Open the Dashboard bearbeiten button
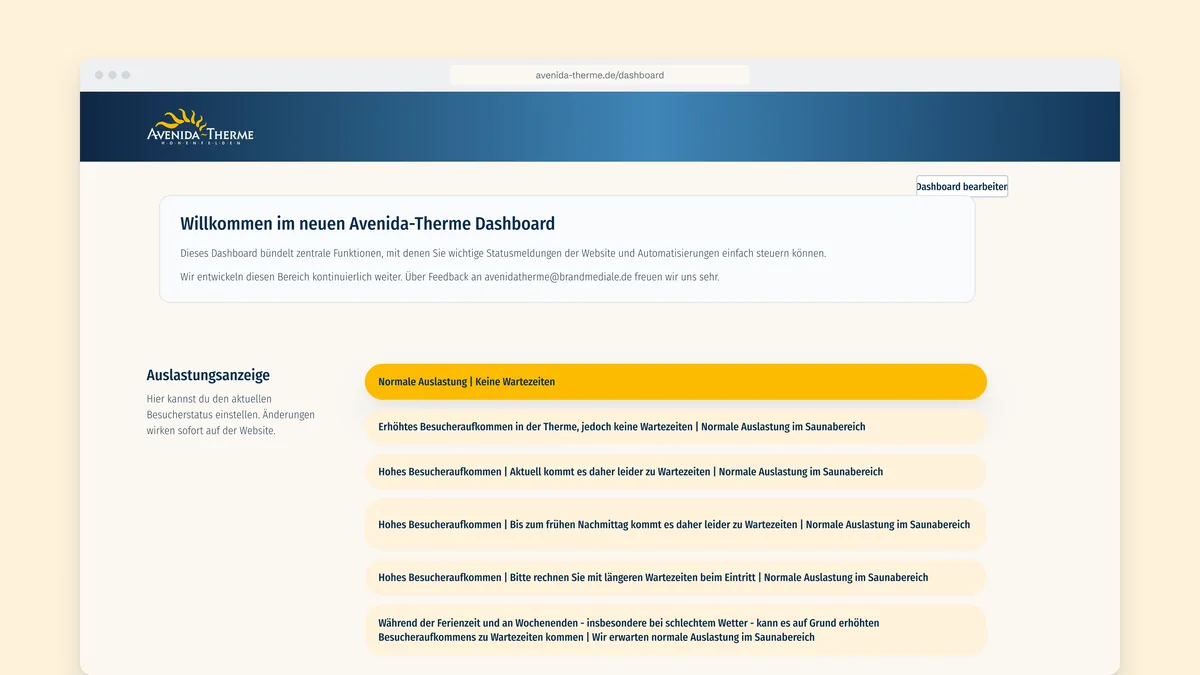Viewport: 1200px width, 675px height. tap(962, 186)
